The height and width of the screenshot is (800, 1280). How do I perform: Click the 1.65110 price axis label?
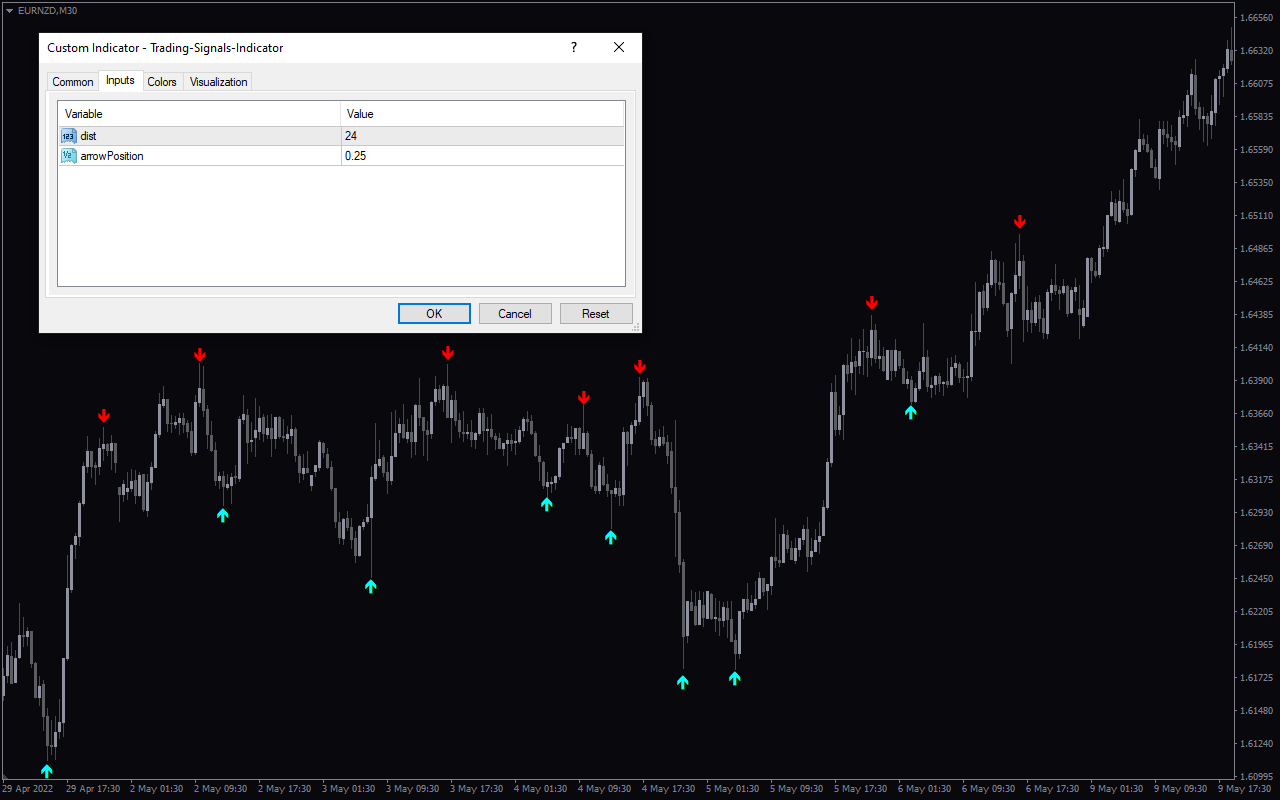[x=1258, y=215]
